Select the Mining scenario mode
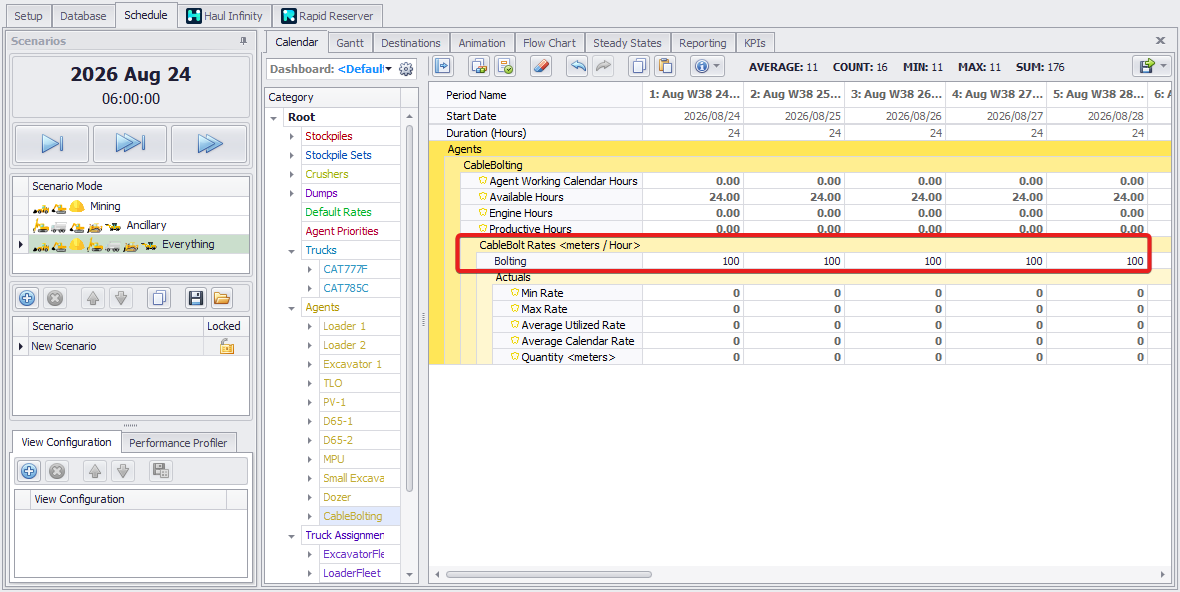The image size is (1180, 592). click(x=105, y=206)
